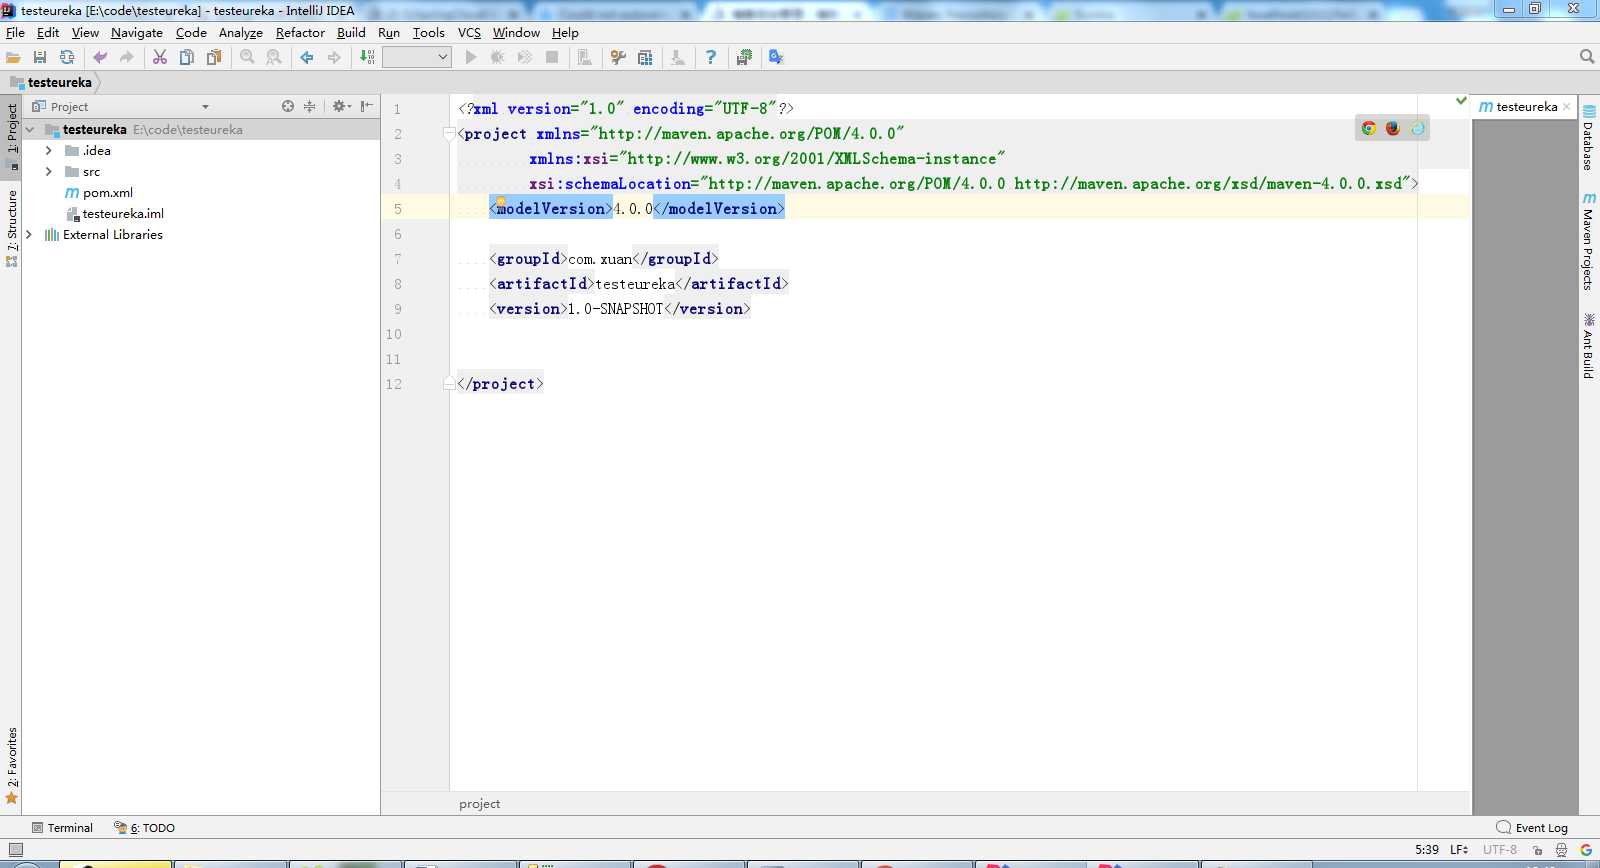The height and width of the screenshot is (868, 1600).
Task: Open the File menu
Action: point(15,33)
